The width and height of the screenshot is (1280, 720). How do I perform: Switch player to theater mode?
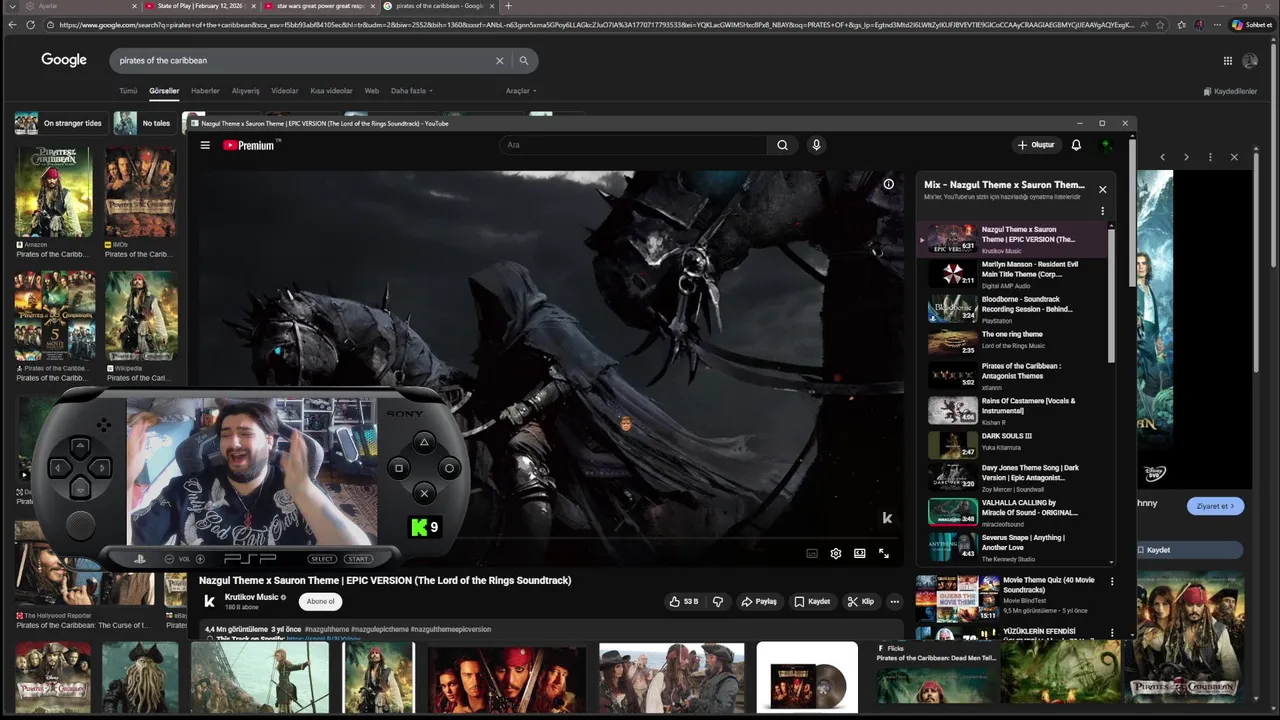tap(860, 553)
